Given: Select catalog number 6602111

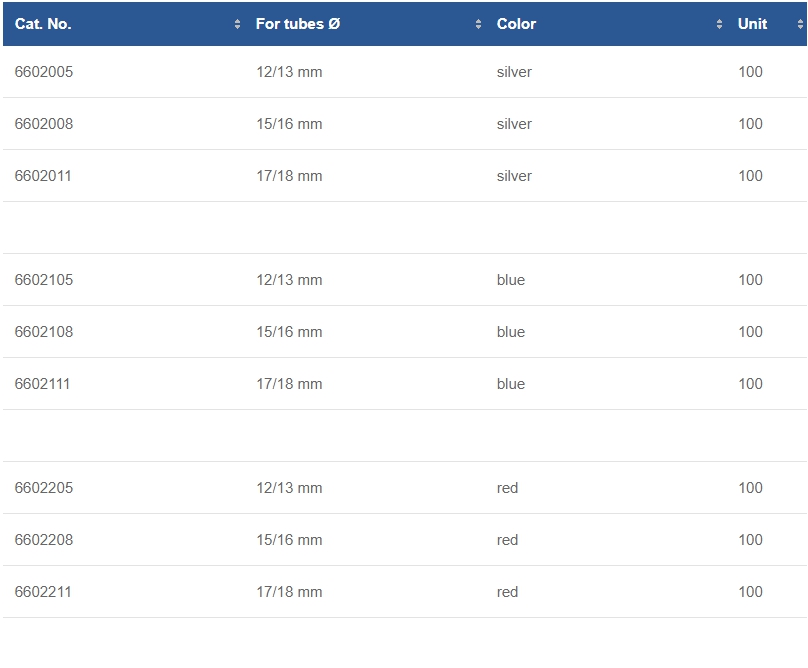Looking at the screenshot, I should [x=42, y=384].
